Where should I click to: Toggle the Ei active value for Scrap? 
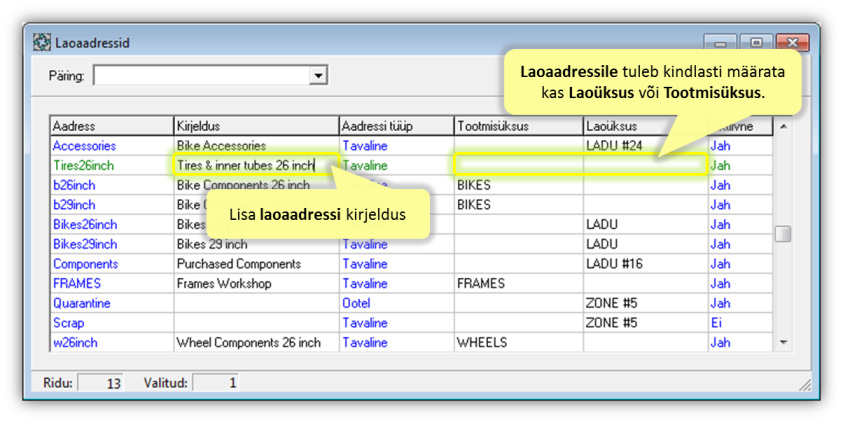pyautogui.click(x=717, y=323)
